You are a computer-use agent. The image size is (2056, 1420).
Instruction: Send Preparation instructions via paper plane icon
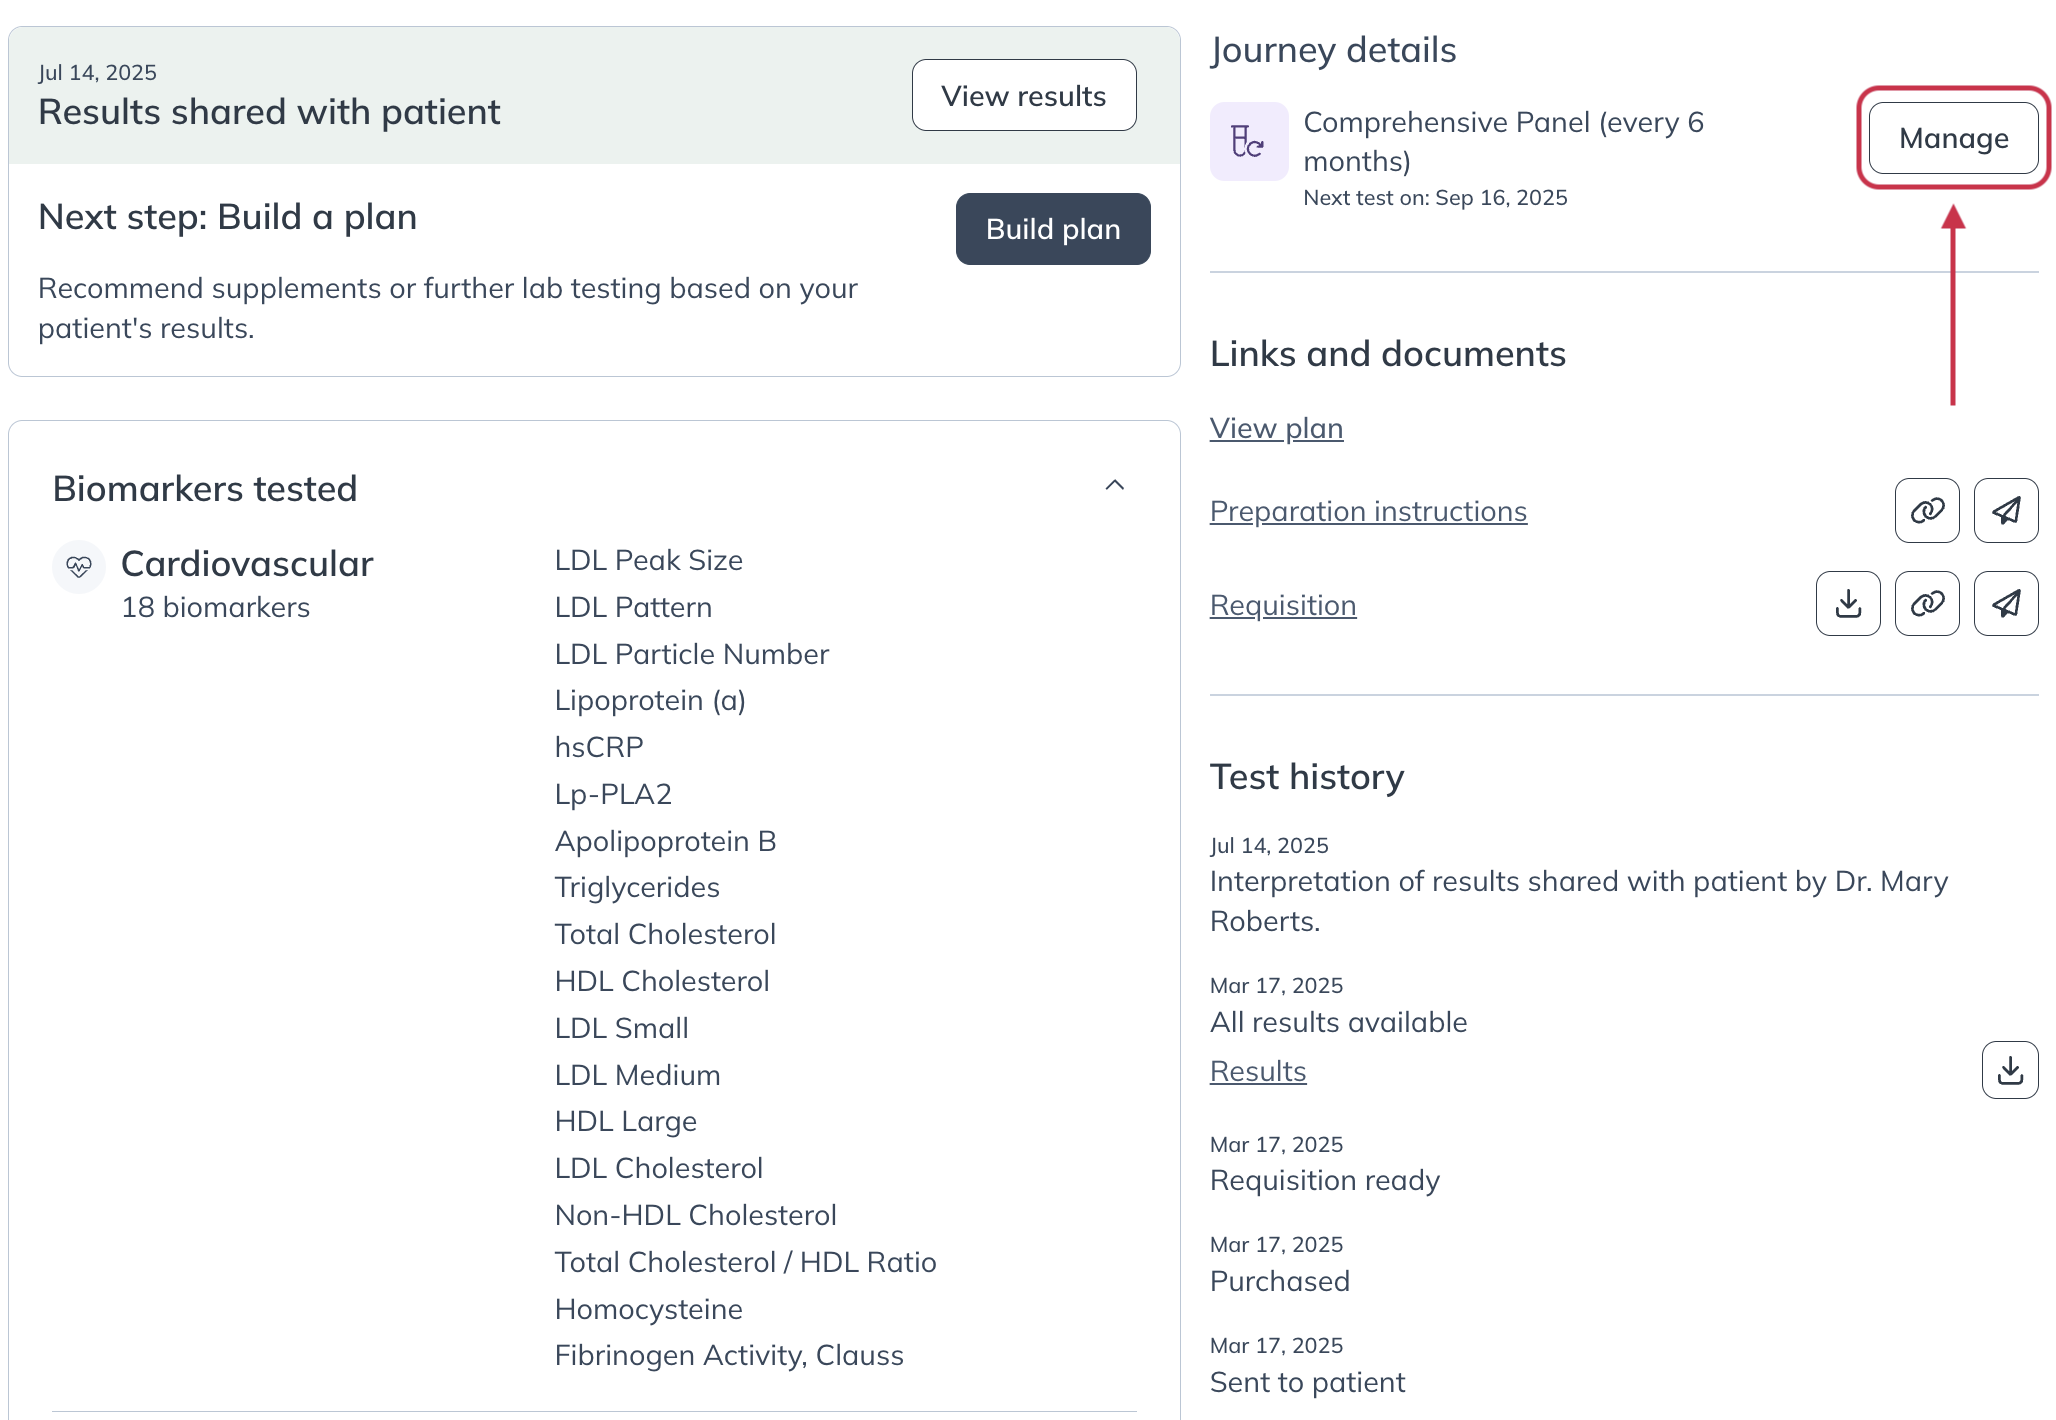[2005, 511]
